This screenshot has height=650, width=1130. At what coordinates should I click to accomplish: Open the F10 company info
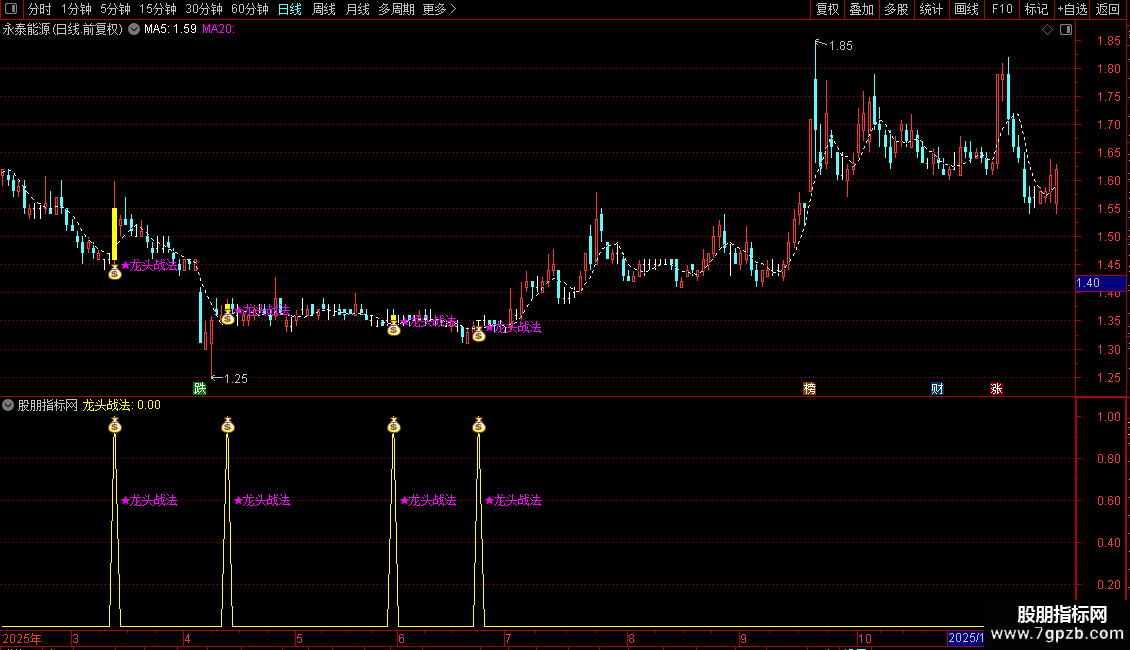click(1002, 9)
